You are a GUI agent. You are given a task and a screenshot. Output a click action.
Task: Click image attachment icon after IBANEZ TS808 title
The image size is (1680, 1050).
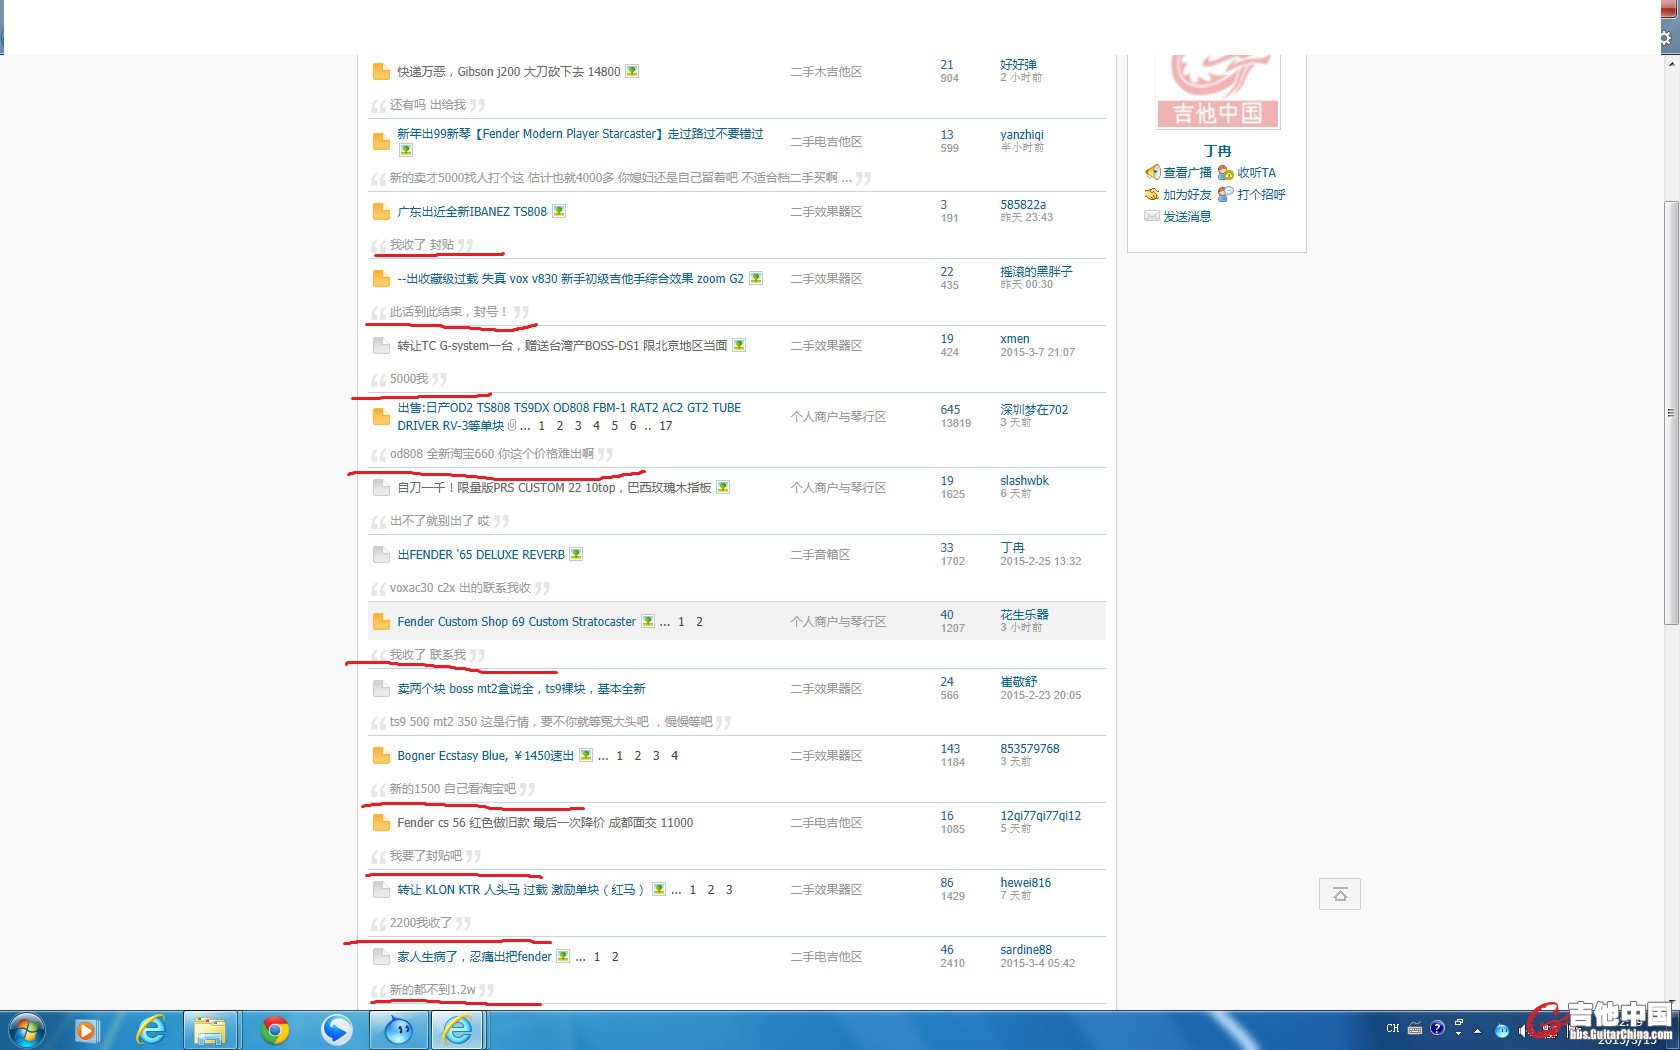click(x=559, y=211)
